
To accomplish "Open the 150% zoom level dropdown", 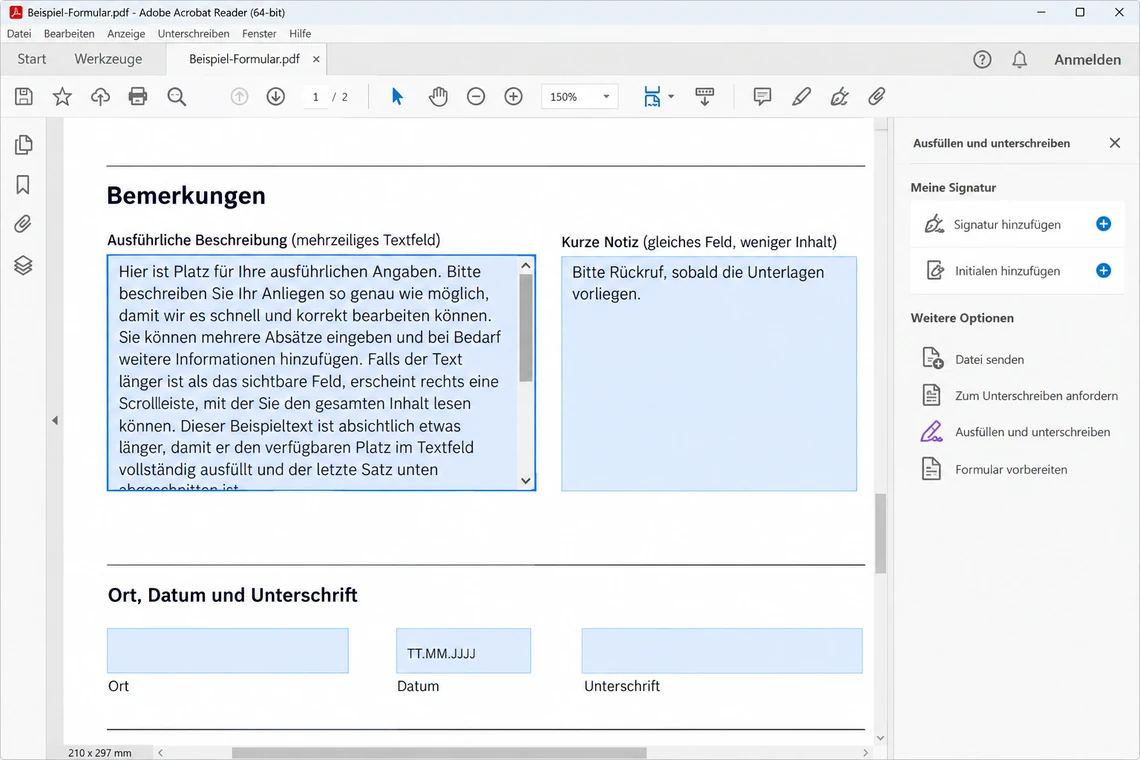I will (x=579, y=97).
